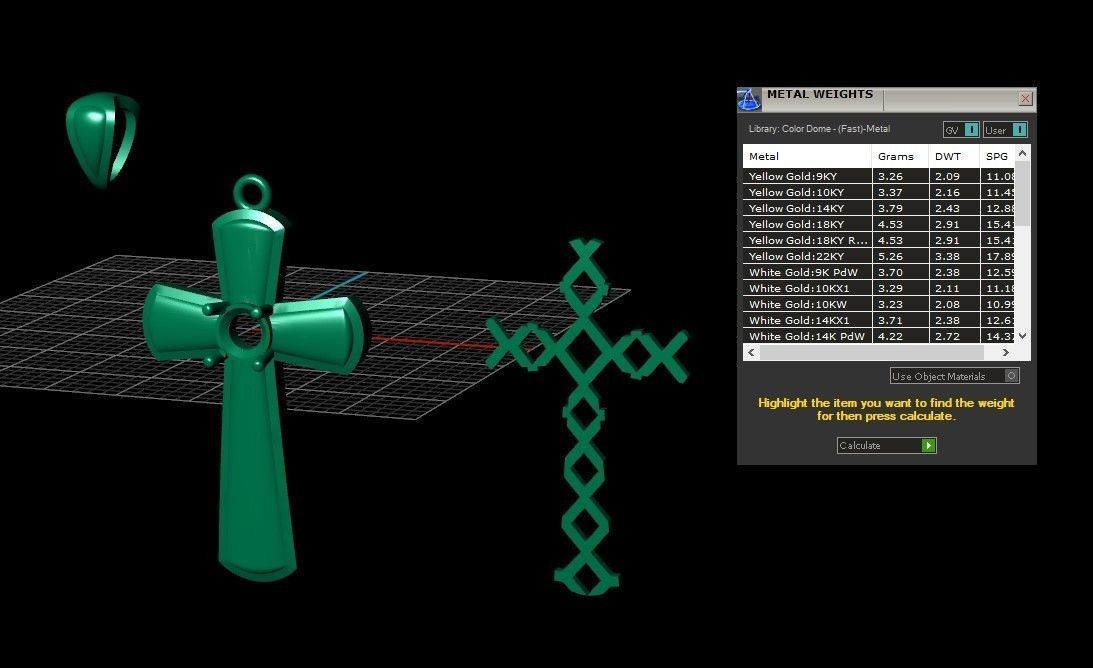
Task: Click the 5.26 grams value
Action: pyautogui.click(x=890, y=257)
